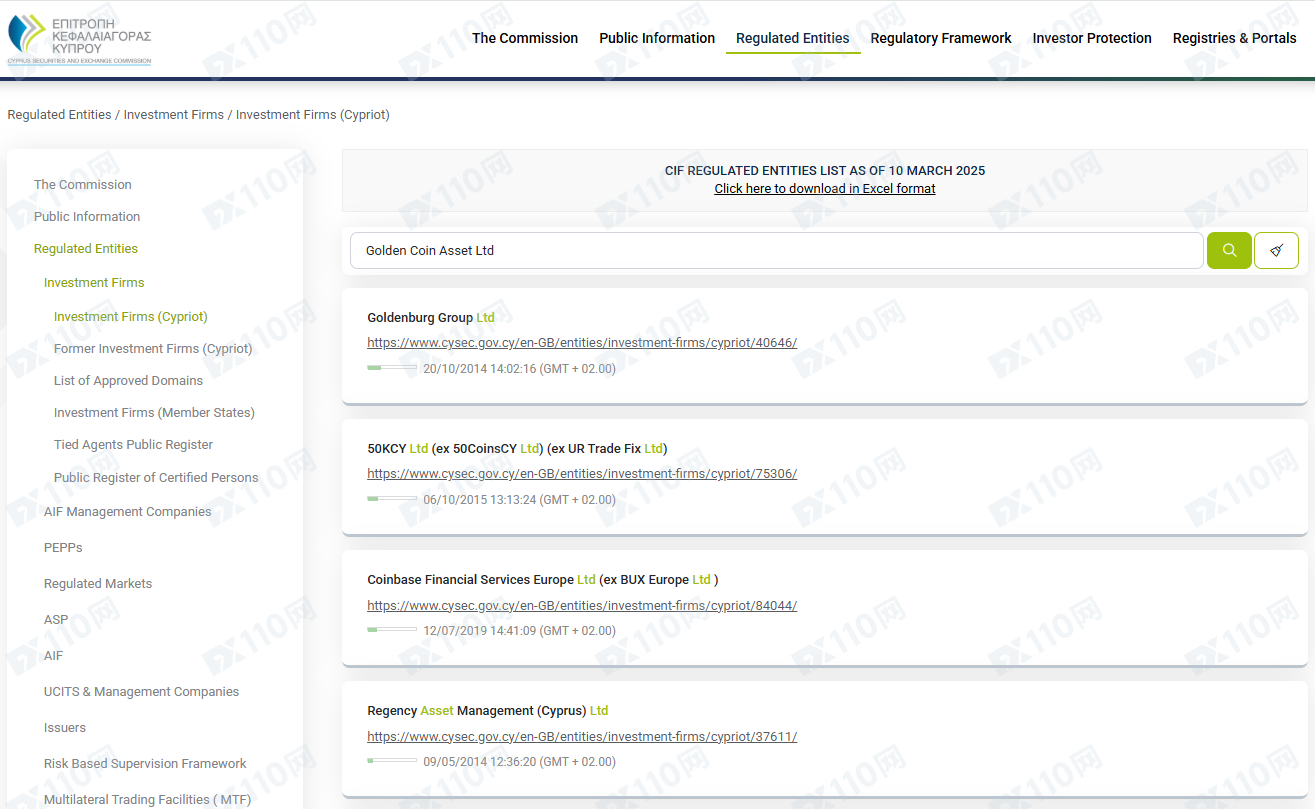Open PEPPs sidebar item
The height and width of the screenshot is (809, 1315).
[x=63, y=548]
